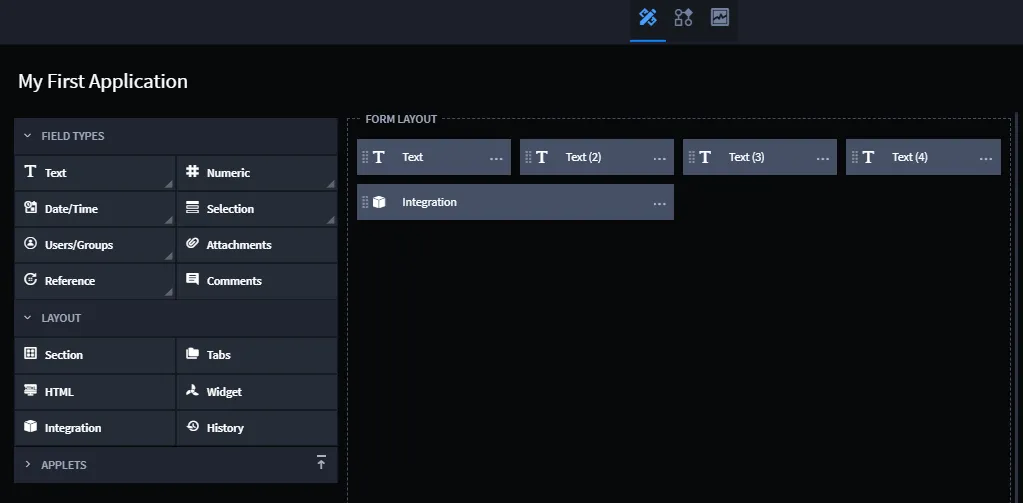Screen dimensions: 1023x503
Task: Click the Attachments label in Field Types
Action: [x=239, y=245]
